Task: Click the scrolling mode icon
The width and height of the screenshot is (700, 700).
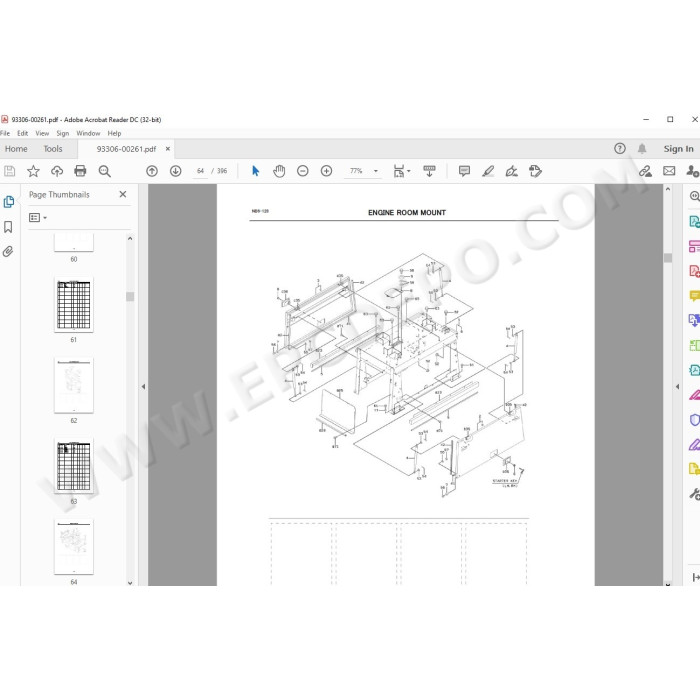Action: [x=429, y=171]
